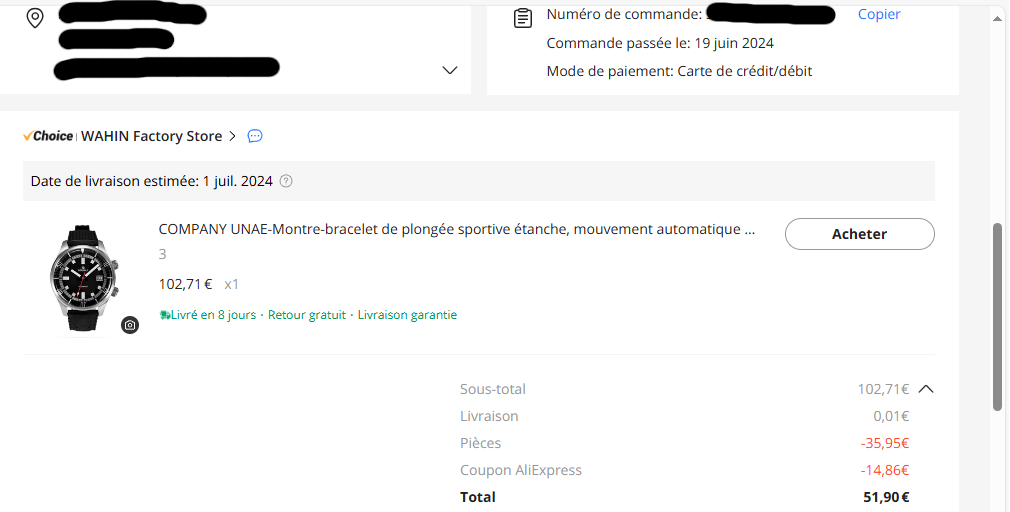Viewport: 1010px width, 512px height.
Task: Click the Livré en 8 jours text
Action: point(213,315)
